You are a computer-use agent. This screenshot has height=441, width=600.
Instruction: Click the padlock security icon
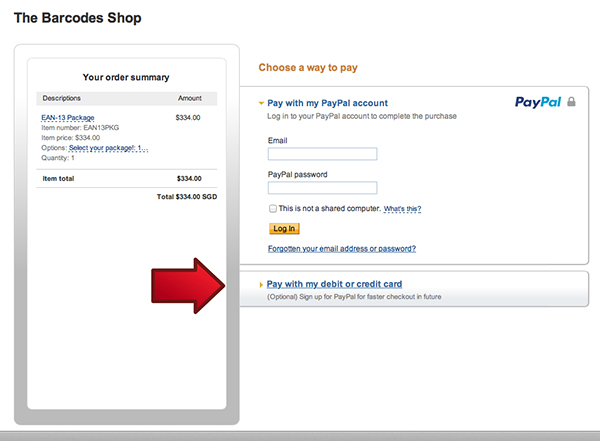571,101
